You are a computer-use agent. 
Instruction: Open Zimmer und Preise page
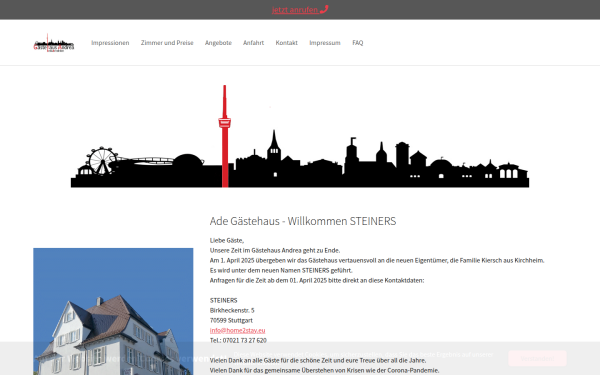167,43
